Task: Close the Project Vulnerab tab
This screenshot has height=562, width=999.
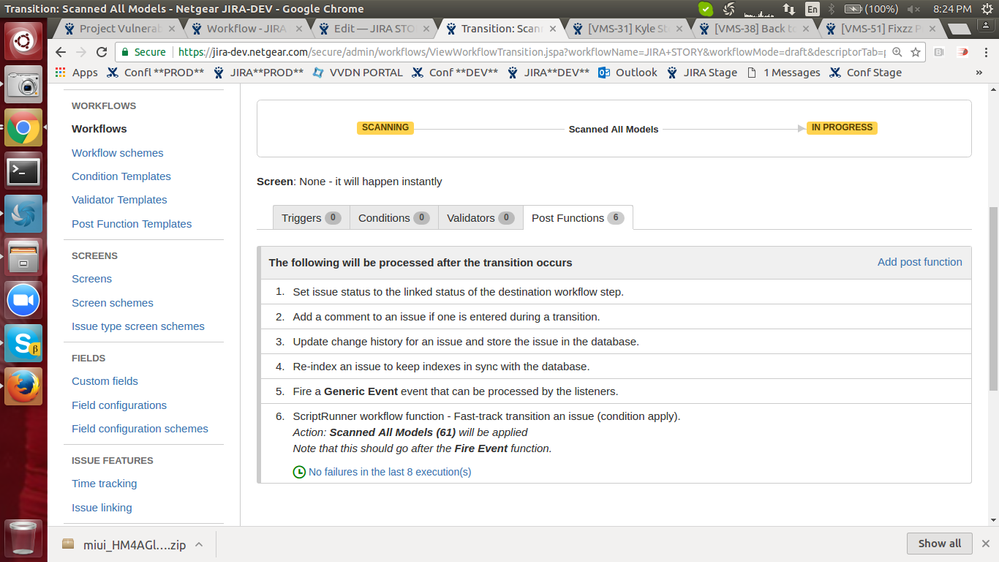Action: click(172, 29)
